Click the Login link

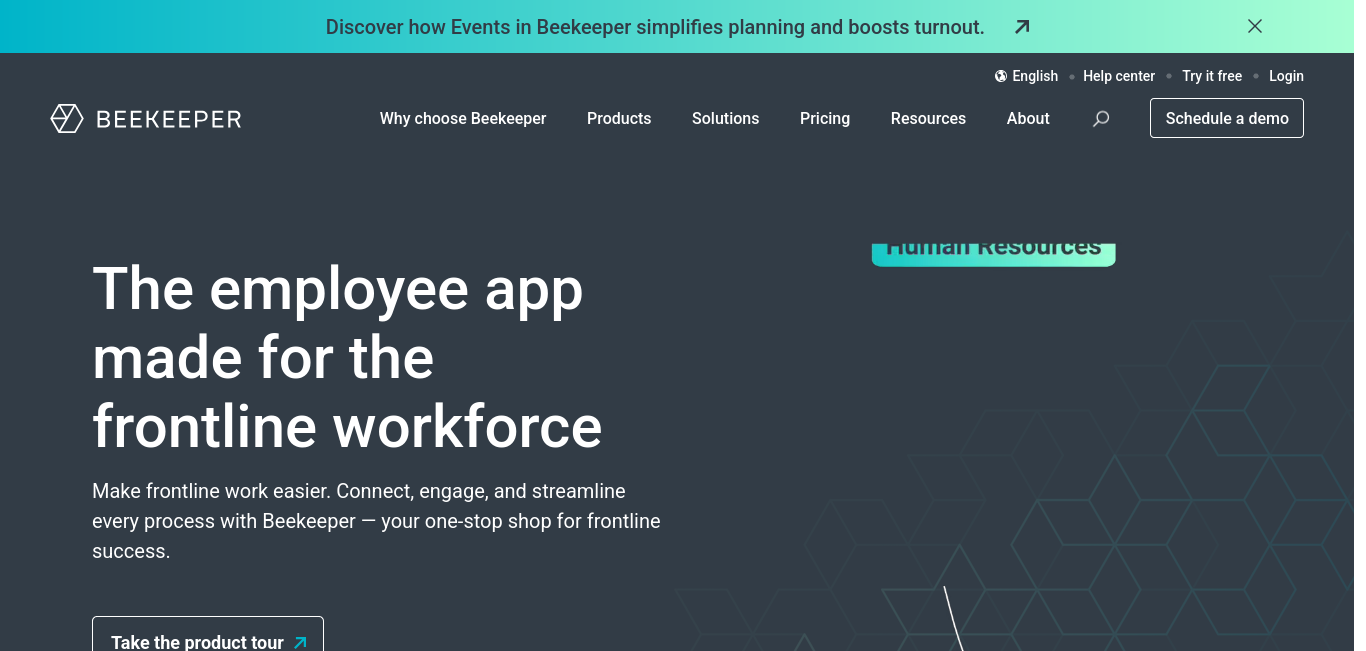pos(1286,76)
